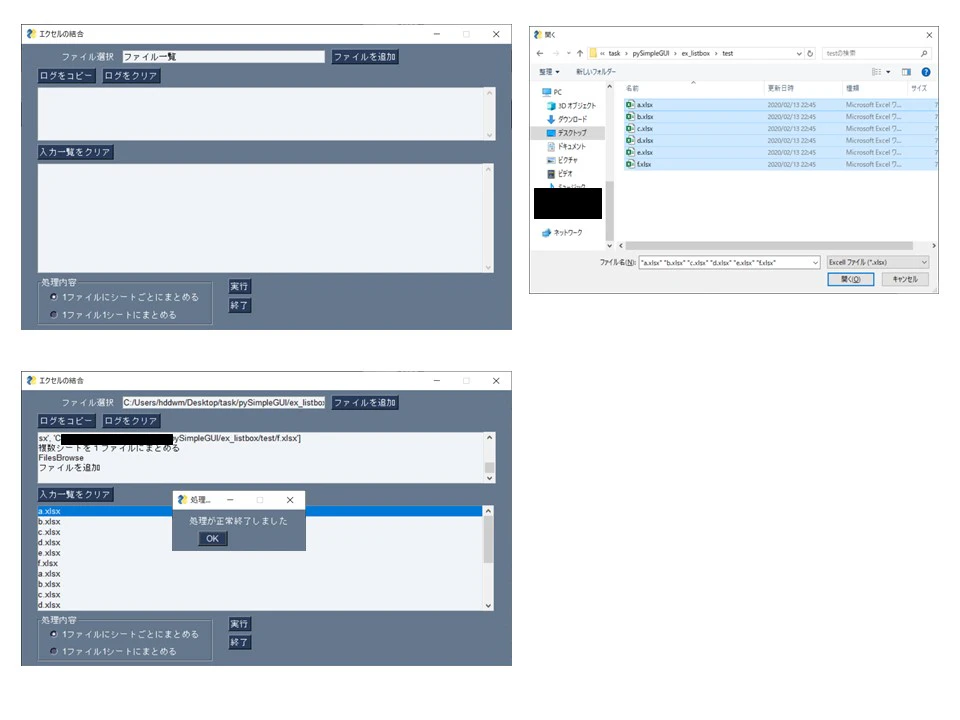The height and width of the screenshot is (720, 960).
Task: Toggle the preview pane icon in the file dialog
Action: point(906,72)
